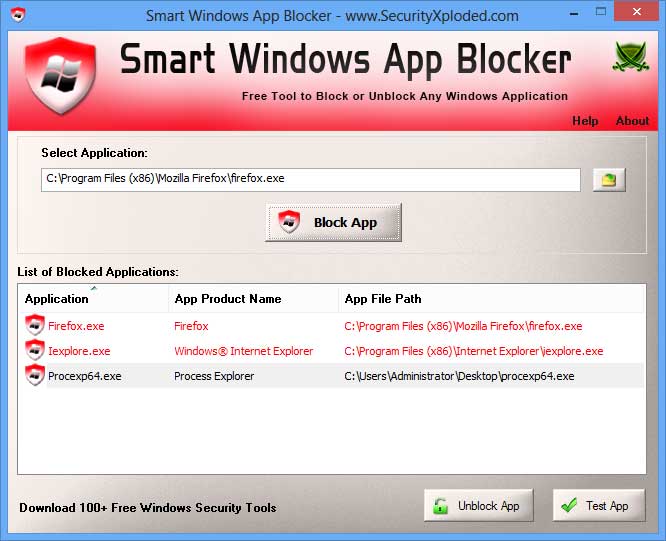Open the About menu
The image size is (666, 541).
tap(632, 121)
